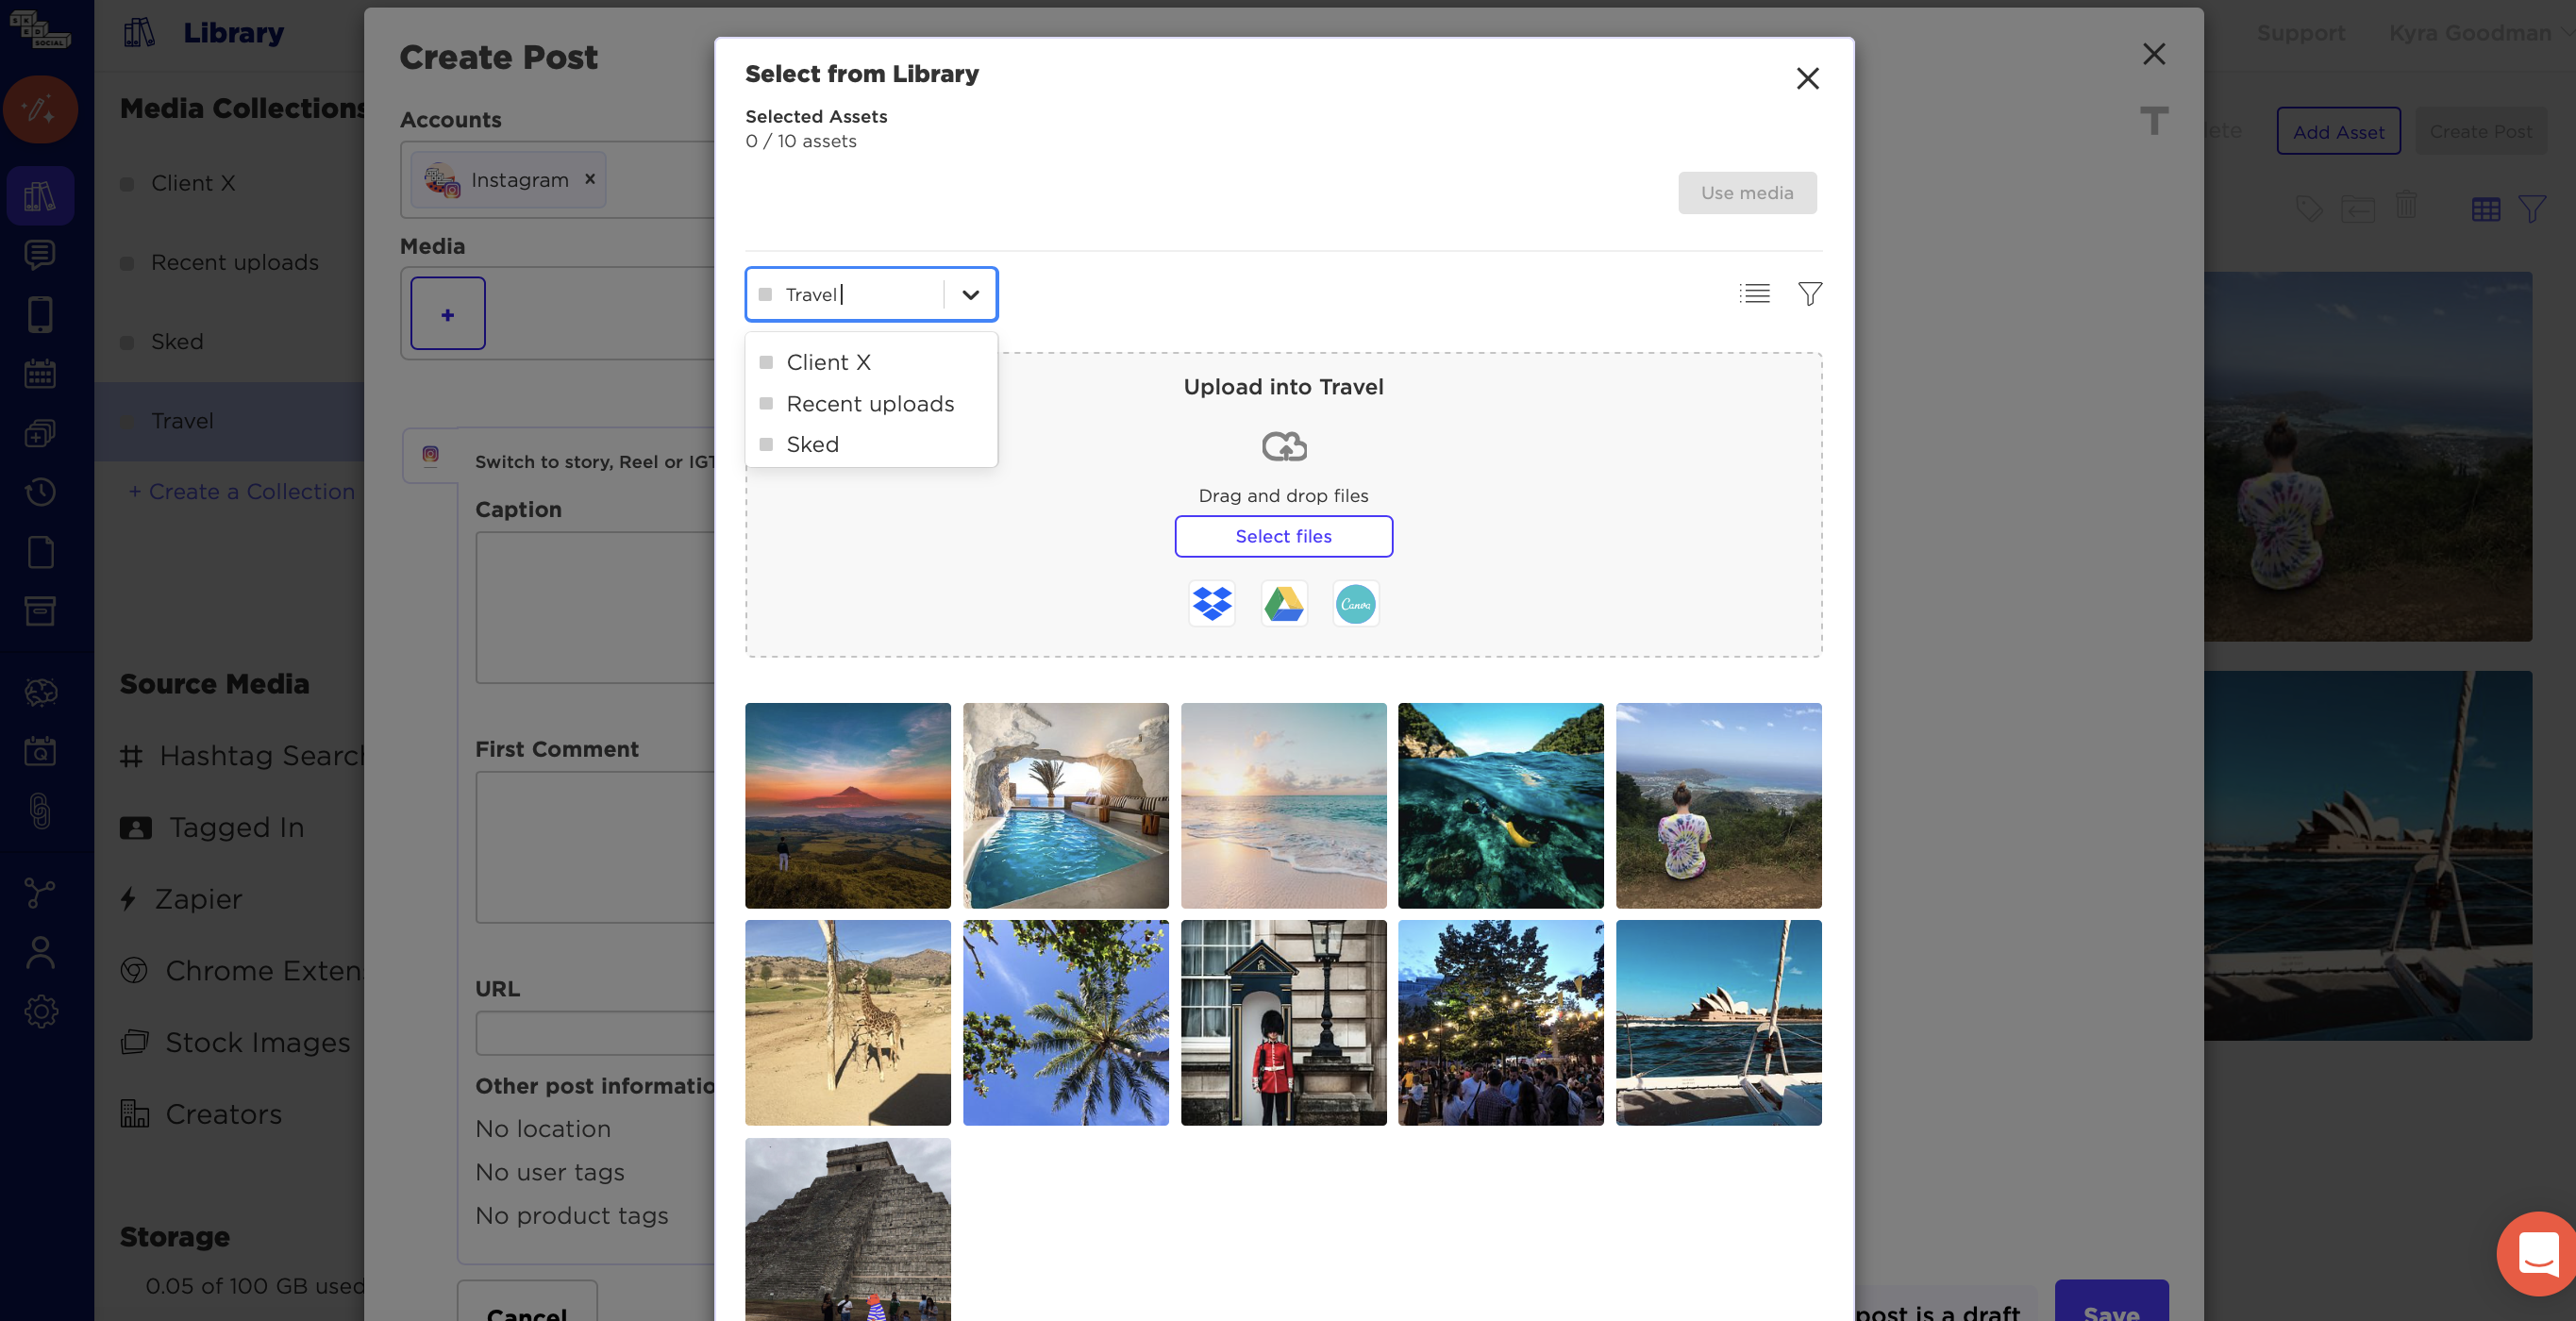
Task: Select the cave pool thumbnail
Action: [x=1066, y=806]
